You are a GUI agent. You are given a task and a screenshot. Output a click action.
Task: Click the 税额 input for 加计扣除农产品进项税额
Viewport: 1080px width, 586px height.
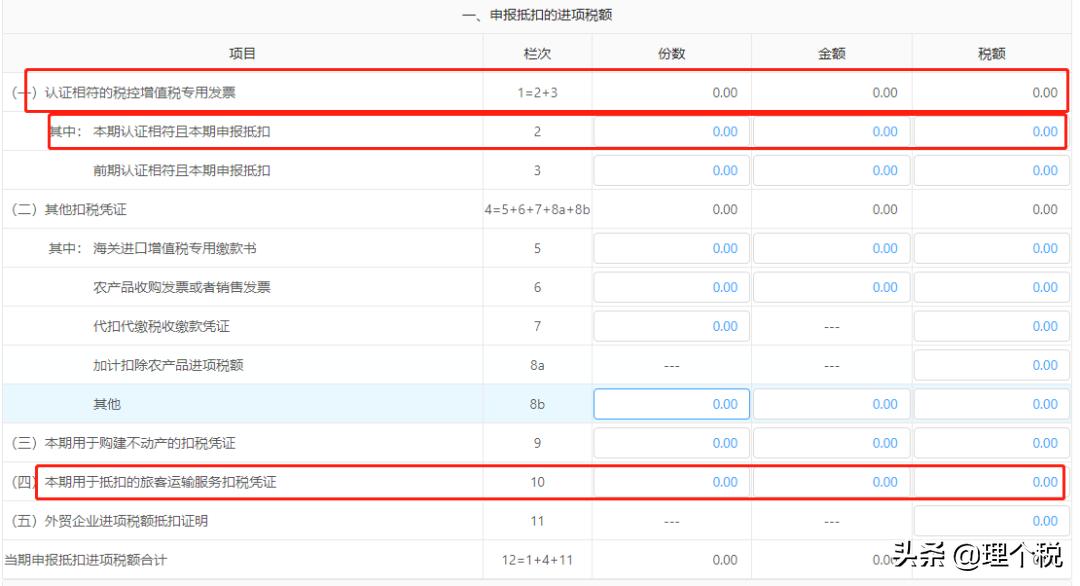[991, 365]
